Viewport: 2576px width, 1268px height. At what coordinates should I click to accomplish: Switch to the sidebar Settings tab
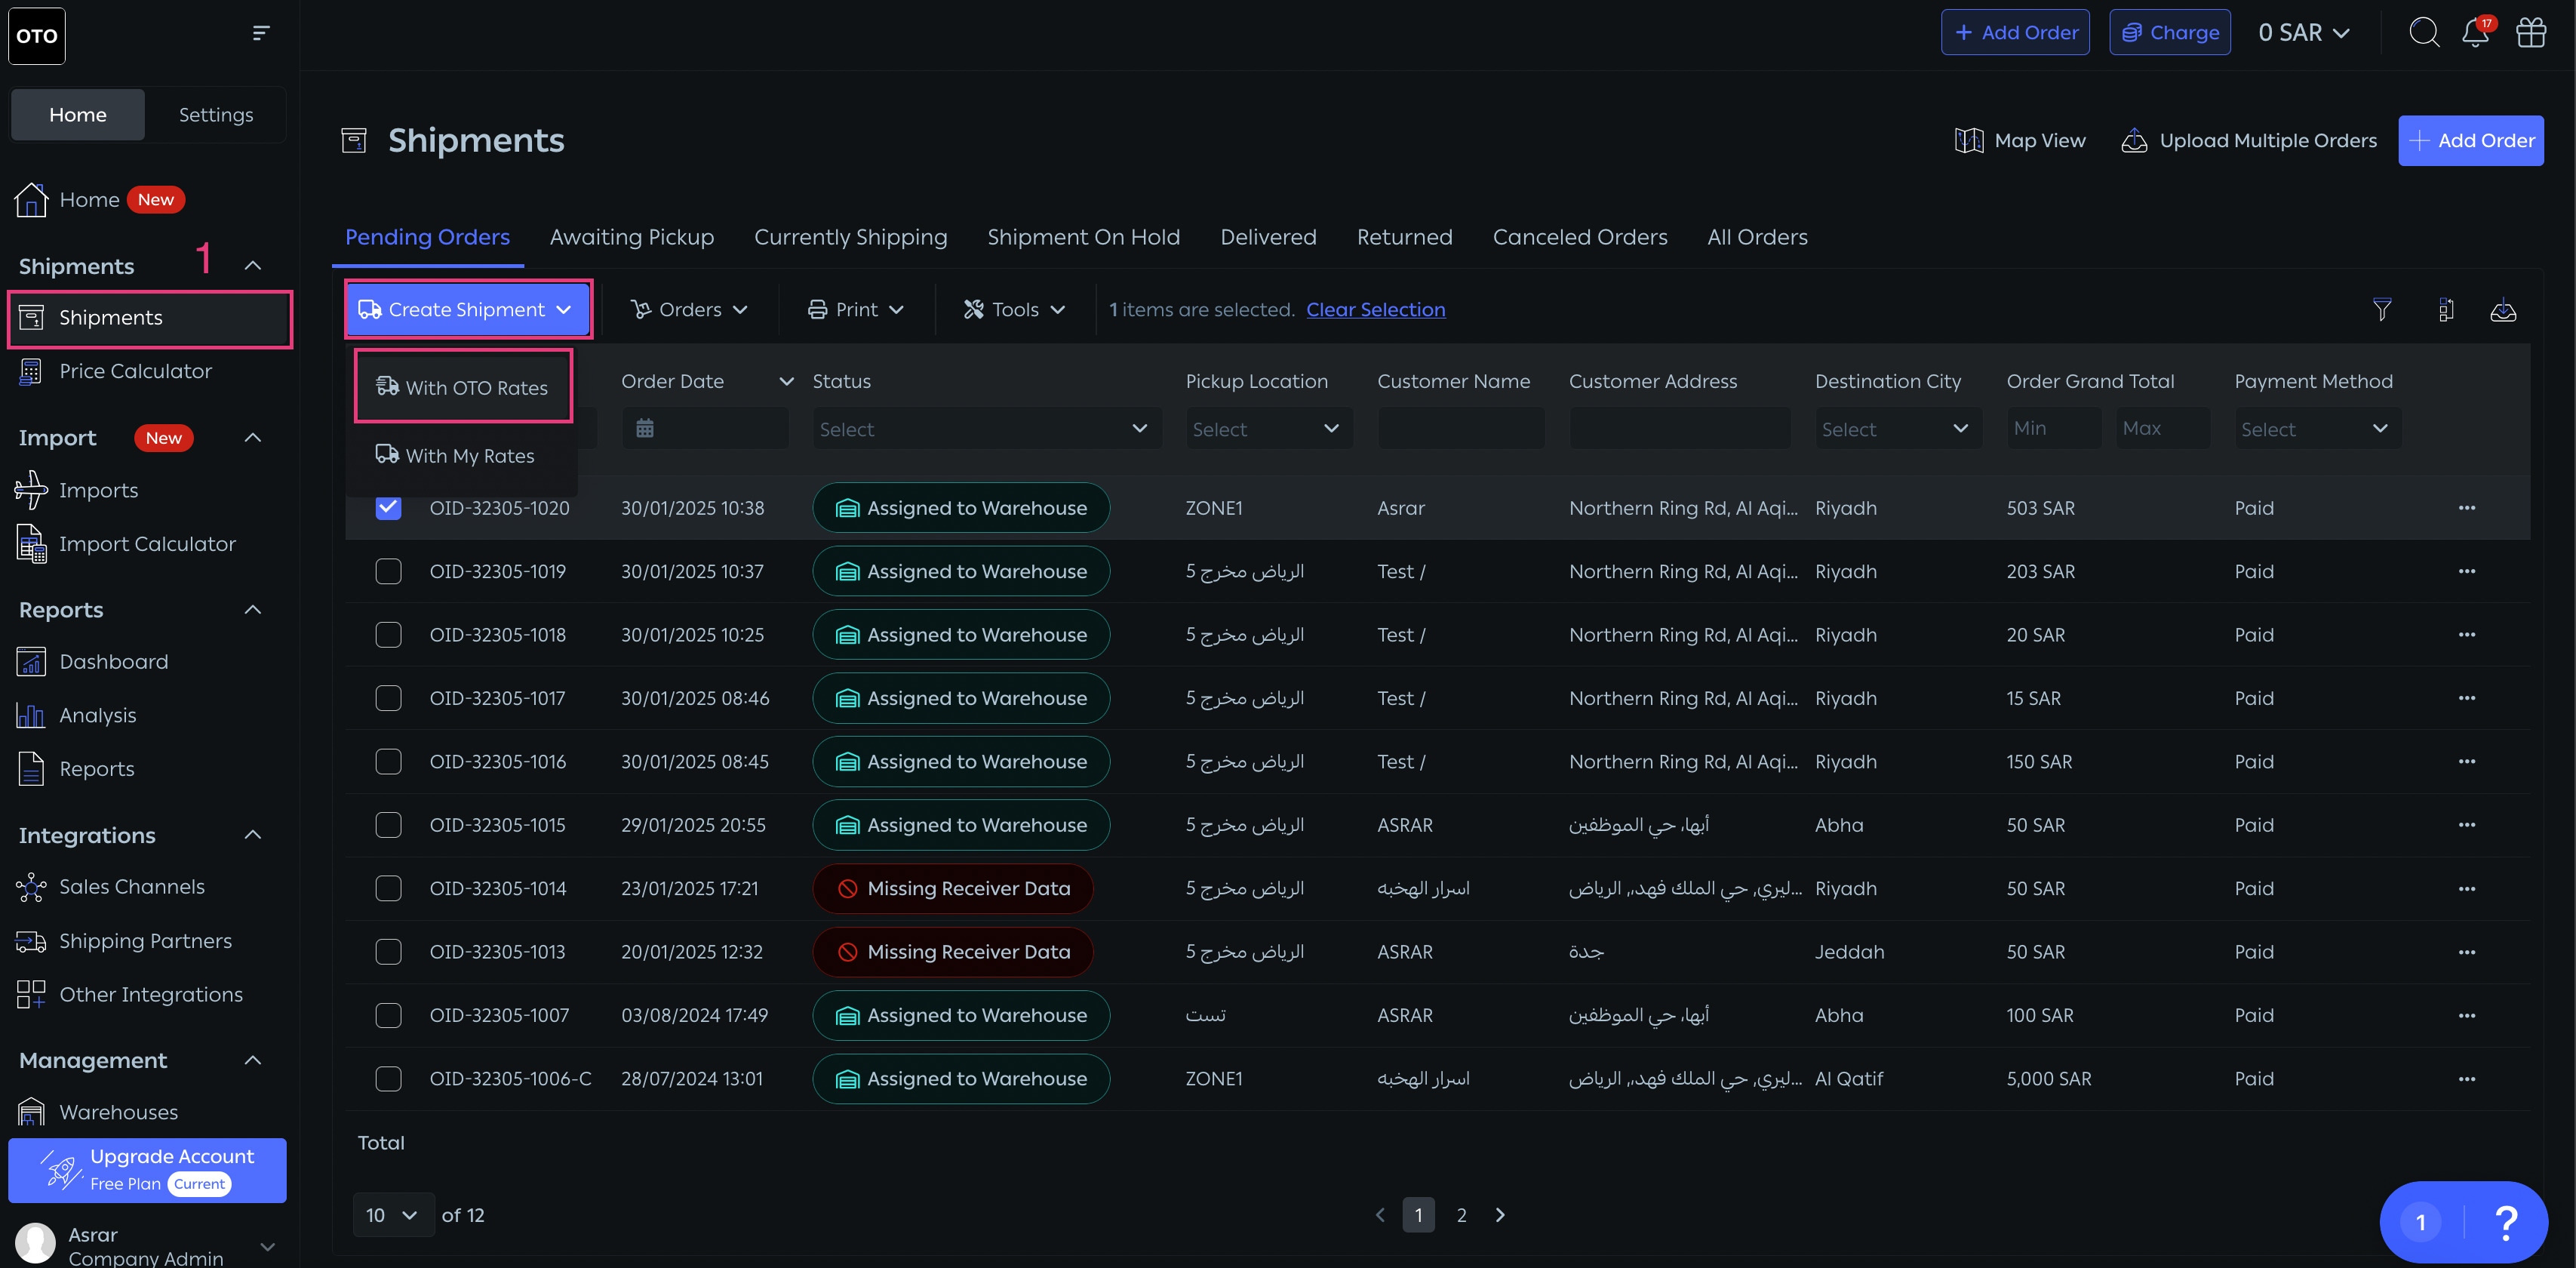(x=216, y=115)
